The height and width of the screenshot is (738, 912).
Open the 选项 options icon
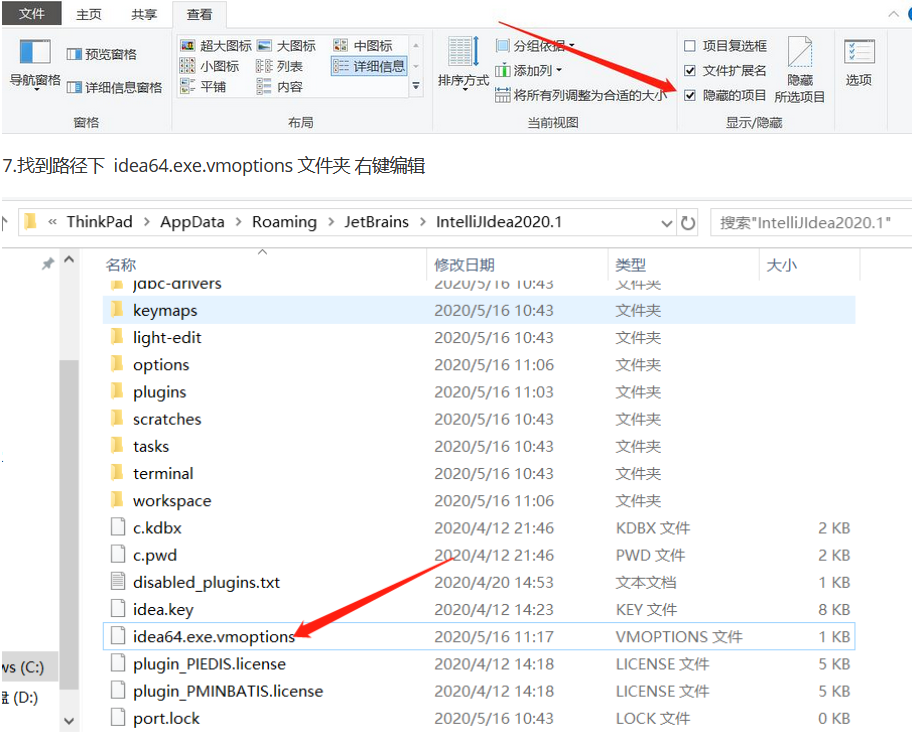858,62
